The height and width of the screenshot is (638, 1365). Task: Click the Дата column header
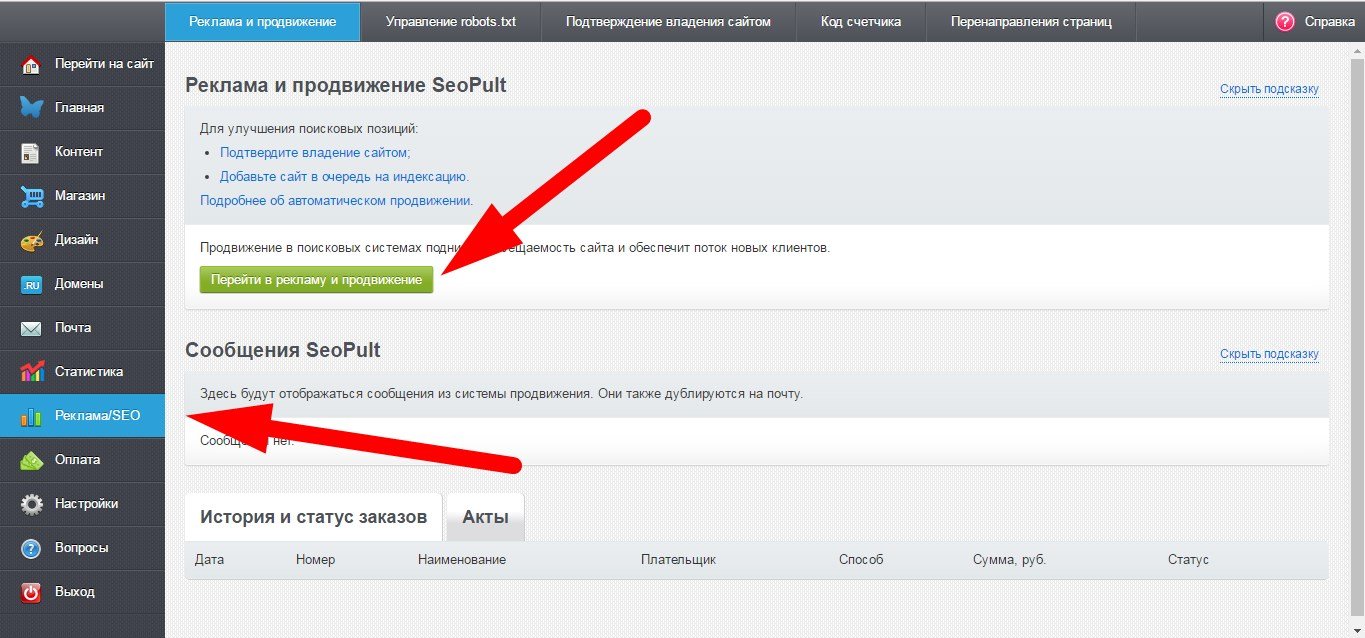(x=209, y=560)
